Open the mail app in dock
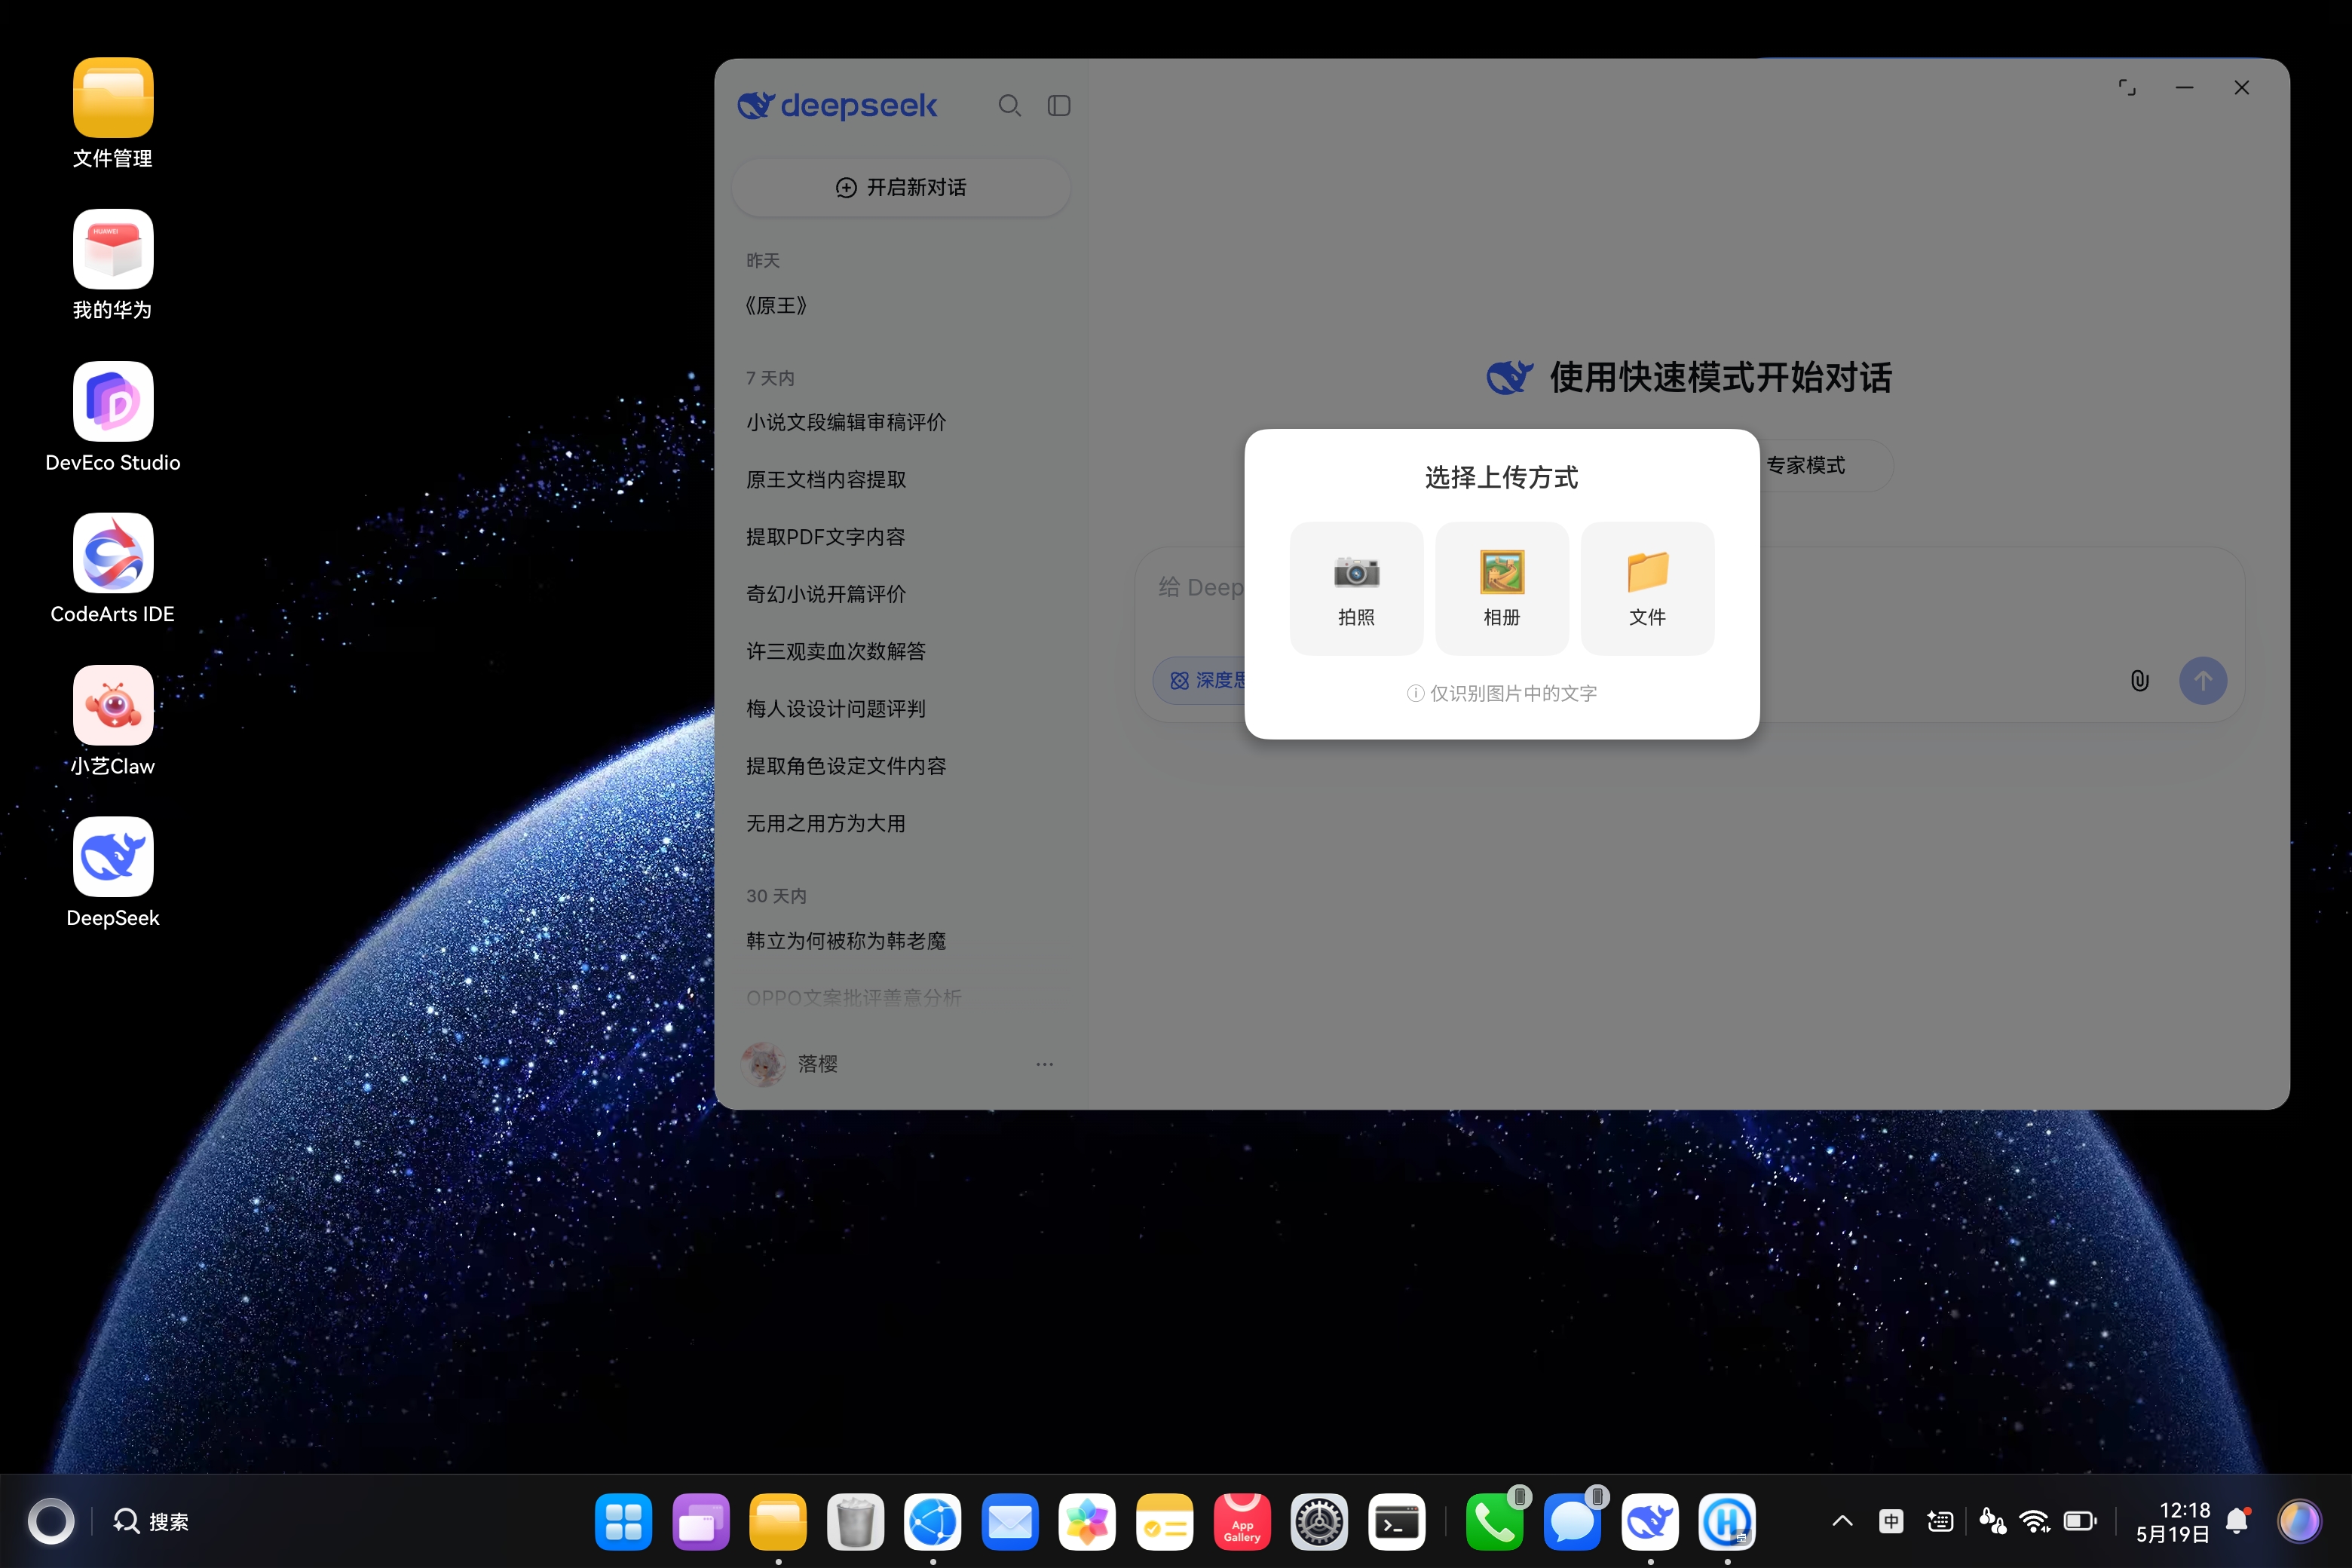This screenshot has height=1568, width=2352. 1010,1521
